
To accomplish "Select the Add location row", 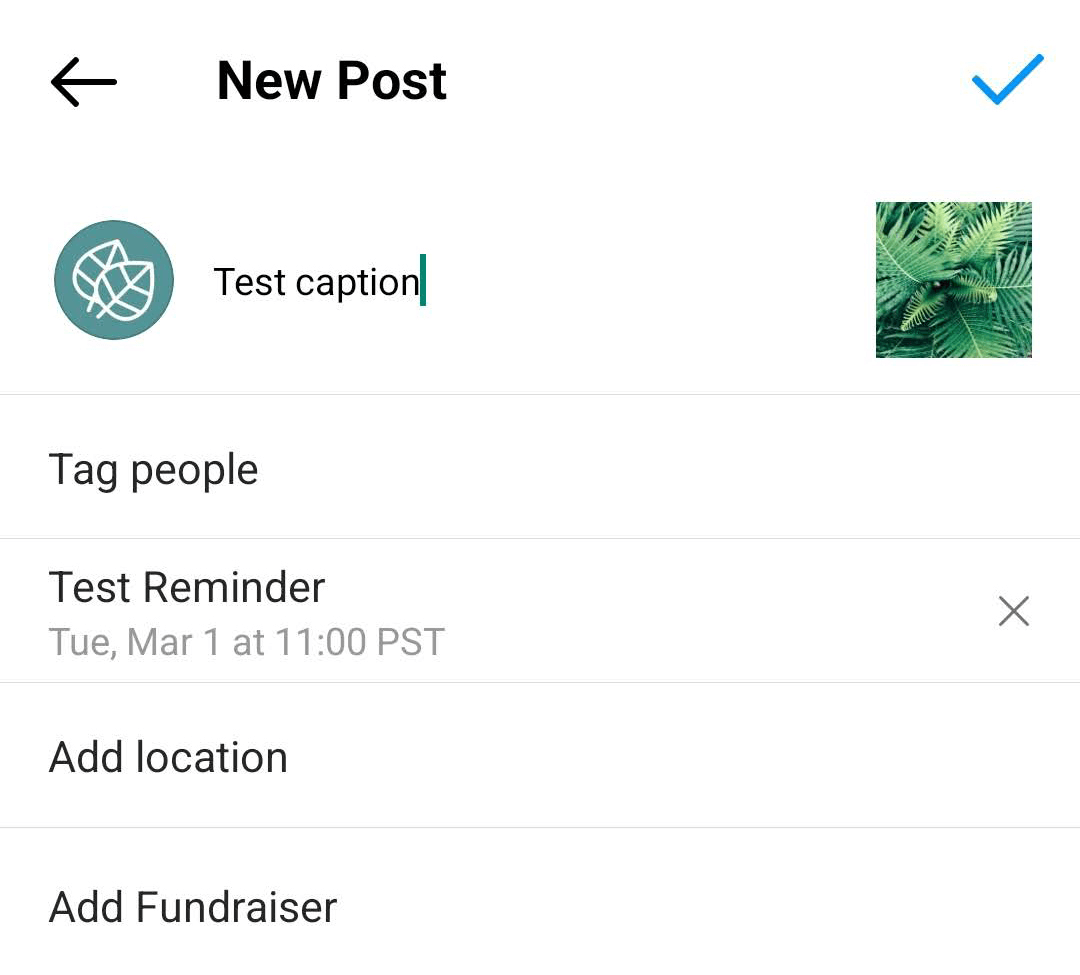I will click(x=540, y=755).
